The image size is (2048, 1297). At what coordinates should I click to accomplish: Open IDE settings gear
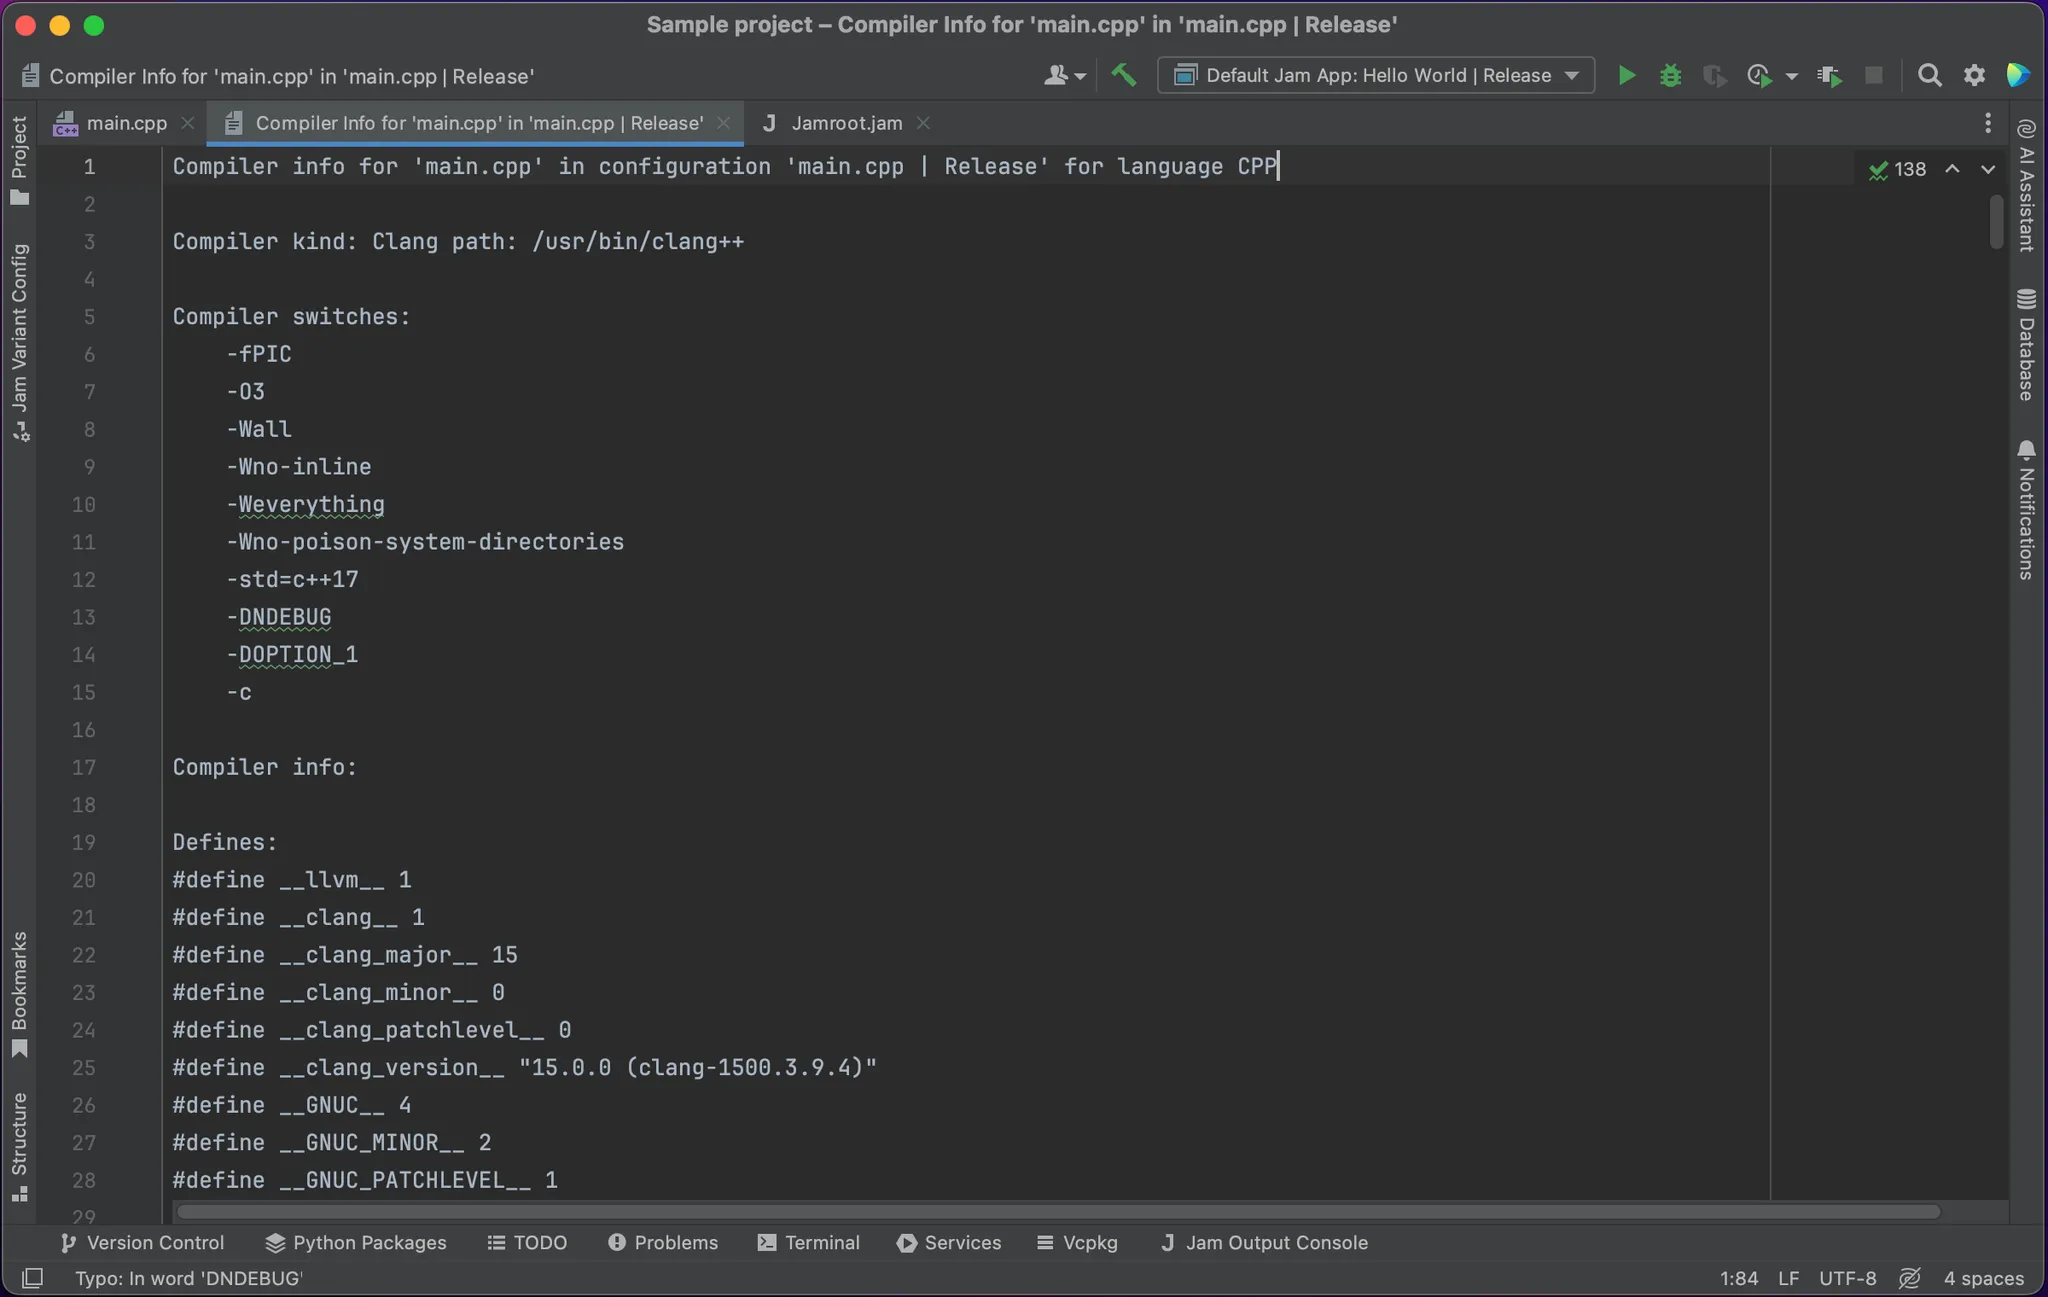(1974, 75)
